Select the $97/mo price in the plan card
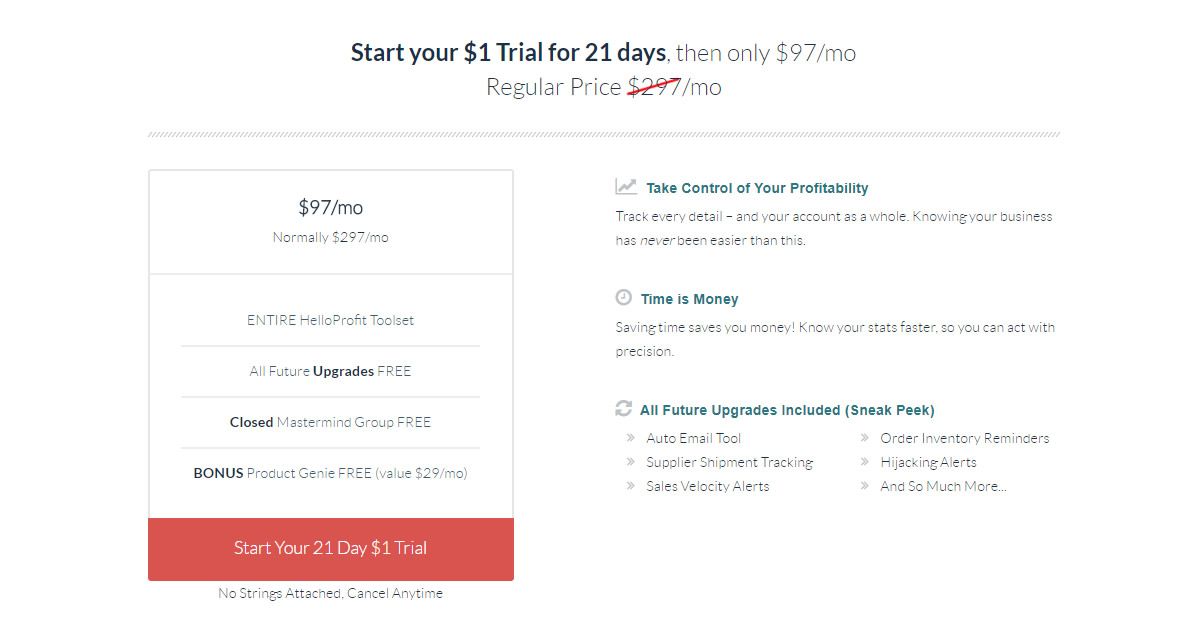1203x641 pixels. 331,208
